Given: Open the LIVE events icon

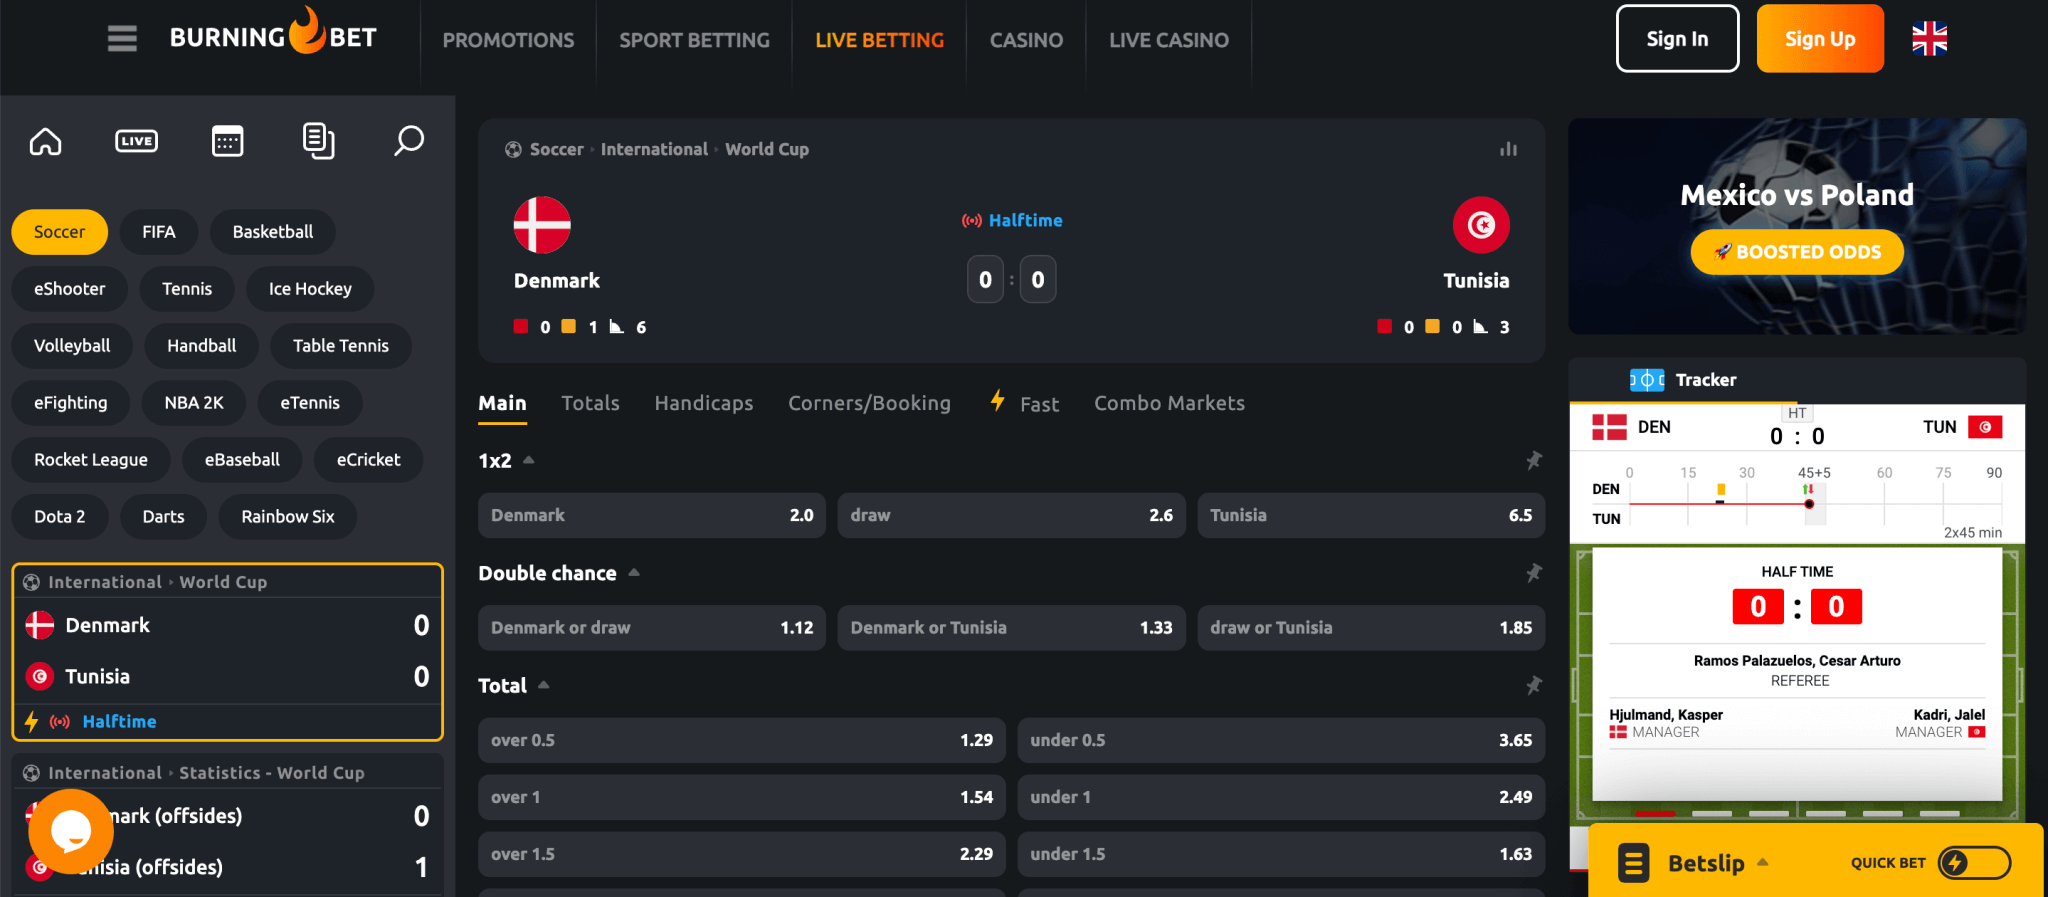Looking at the screenshot, I should [x=136, y=141].
